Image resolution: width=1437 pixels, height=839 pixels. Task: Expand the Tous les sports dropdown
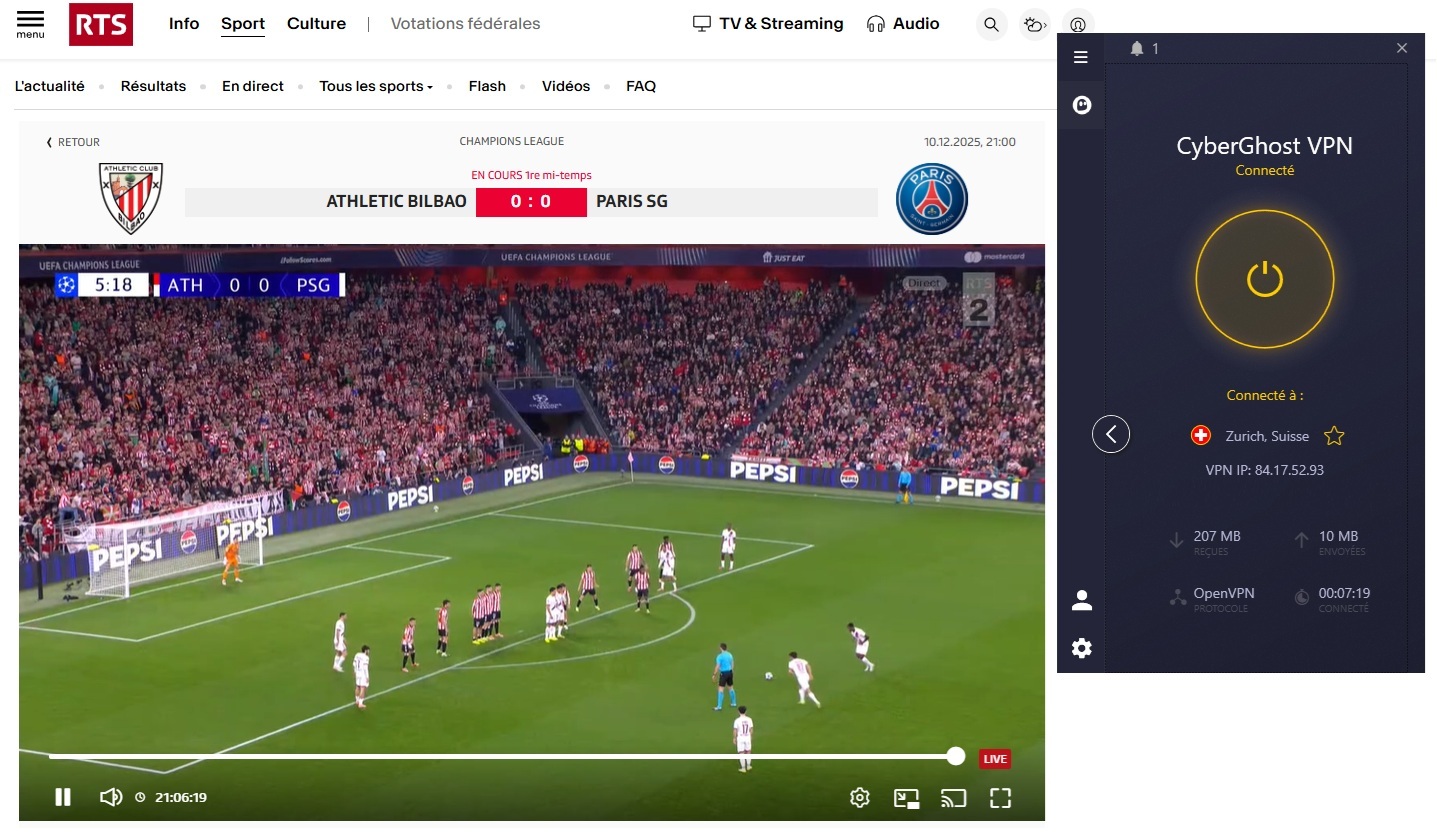point(375,86)
